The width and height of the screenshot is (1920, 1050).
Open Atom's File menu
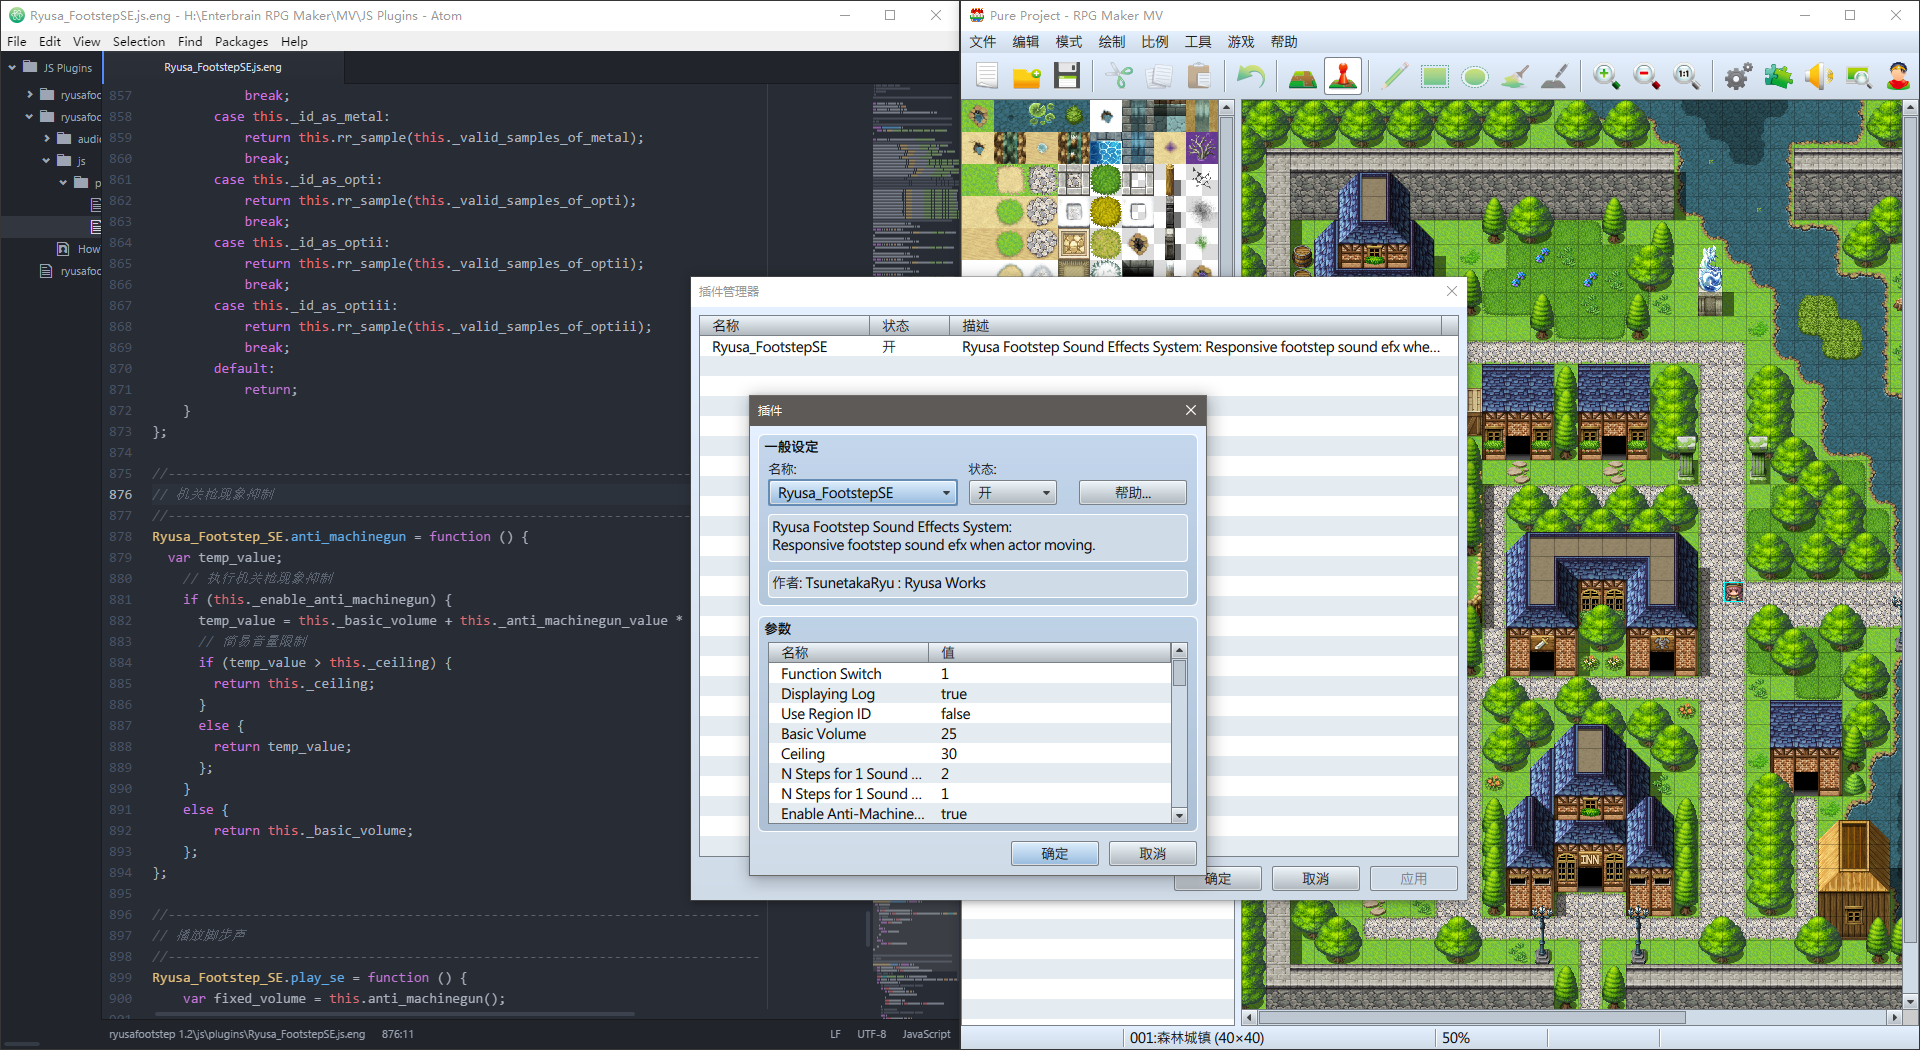pyautogui.click(x=17, y=42)
